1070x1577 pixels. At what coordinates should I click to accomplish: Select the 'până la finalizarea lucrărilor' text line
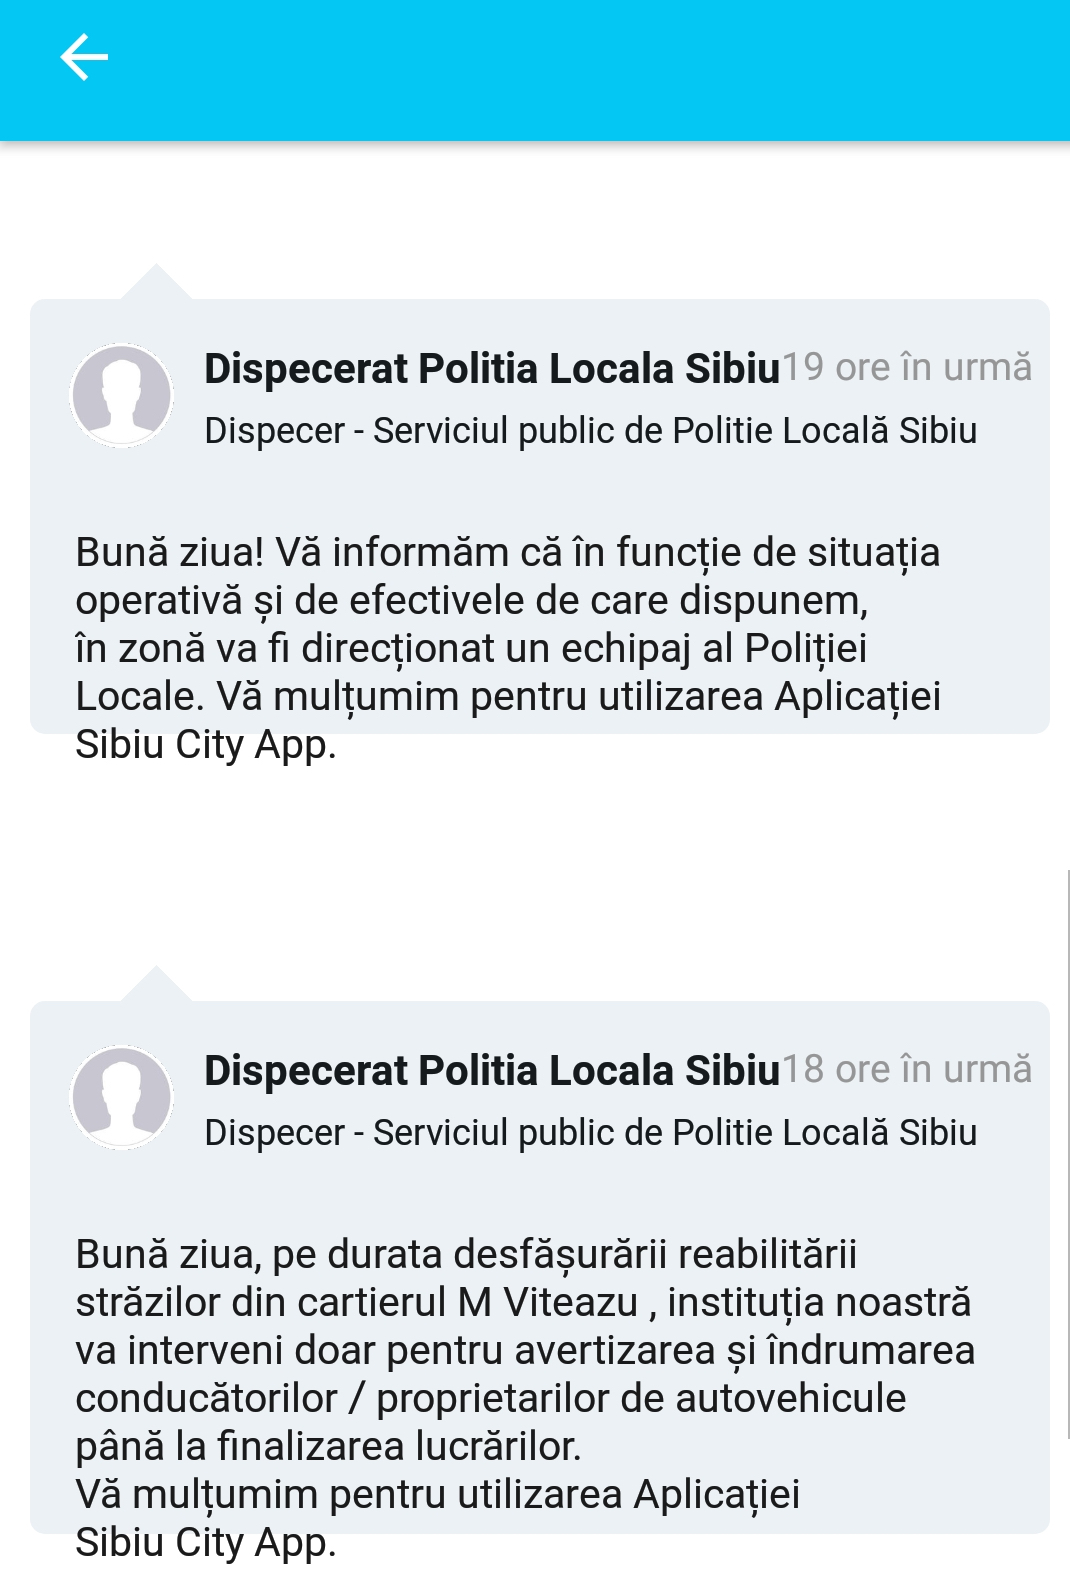pyautogui.click(x=328, y=1447)
